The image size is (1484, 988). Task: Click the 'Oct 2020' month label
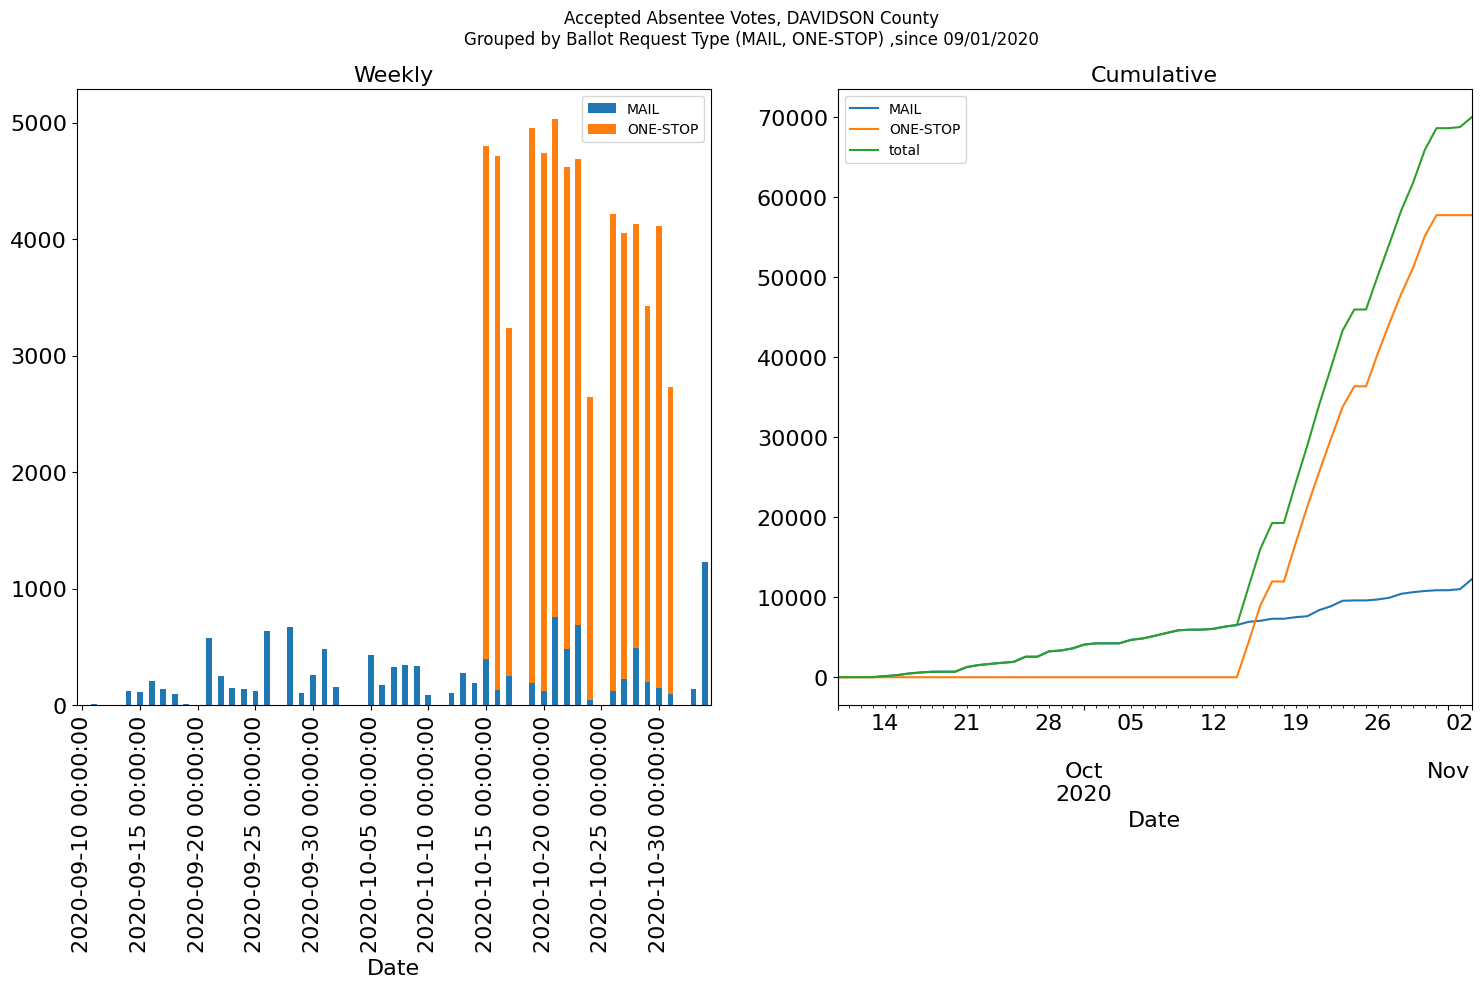click(x=1083, y=782)
